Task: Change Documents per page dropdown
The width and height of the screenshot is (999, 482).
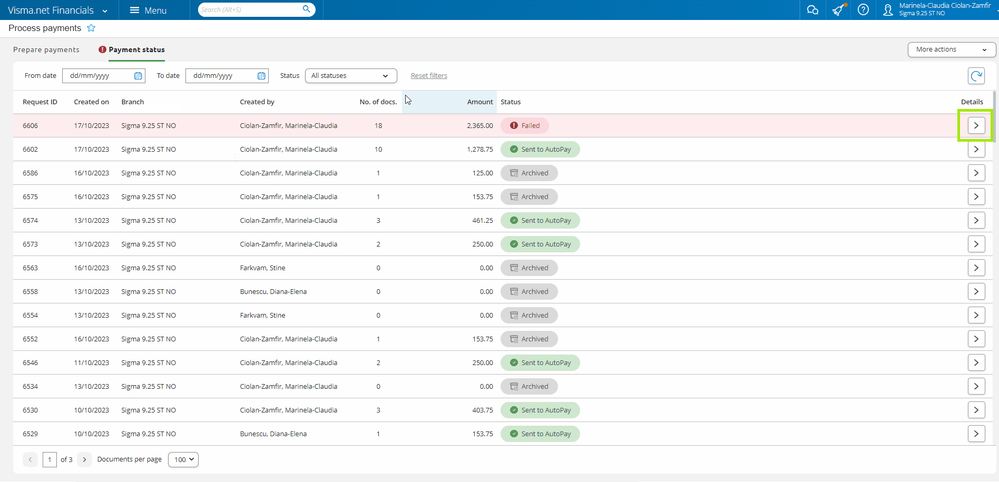Action: coord(183,459)
